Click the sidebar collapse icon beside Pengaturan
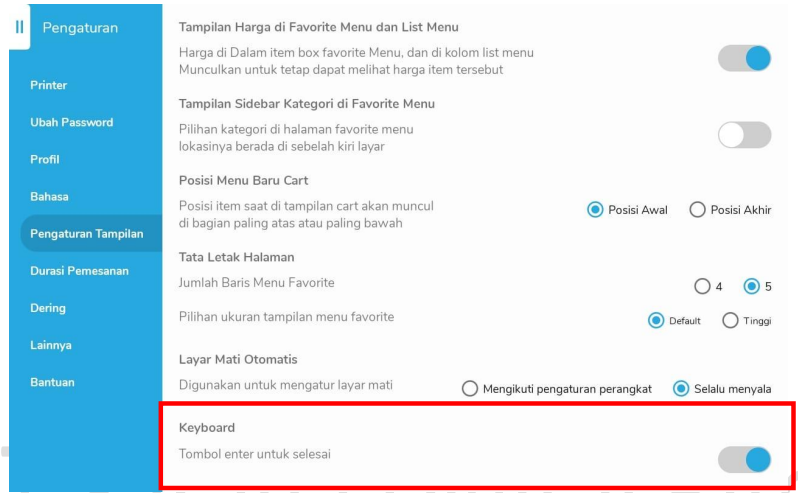 18,27
